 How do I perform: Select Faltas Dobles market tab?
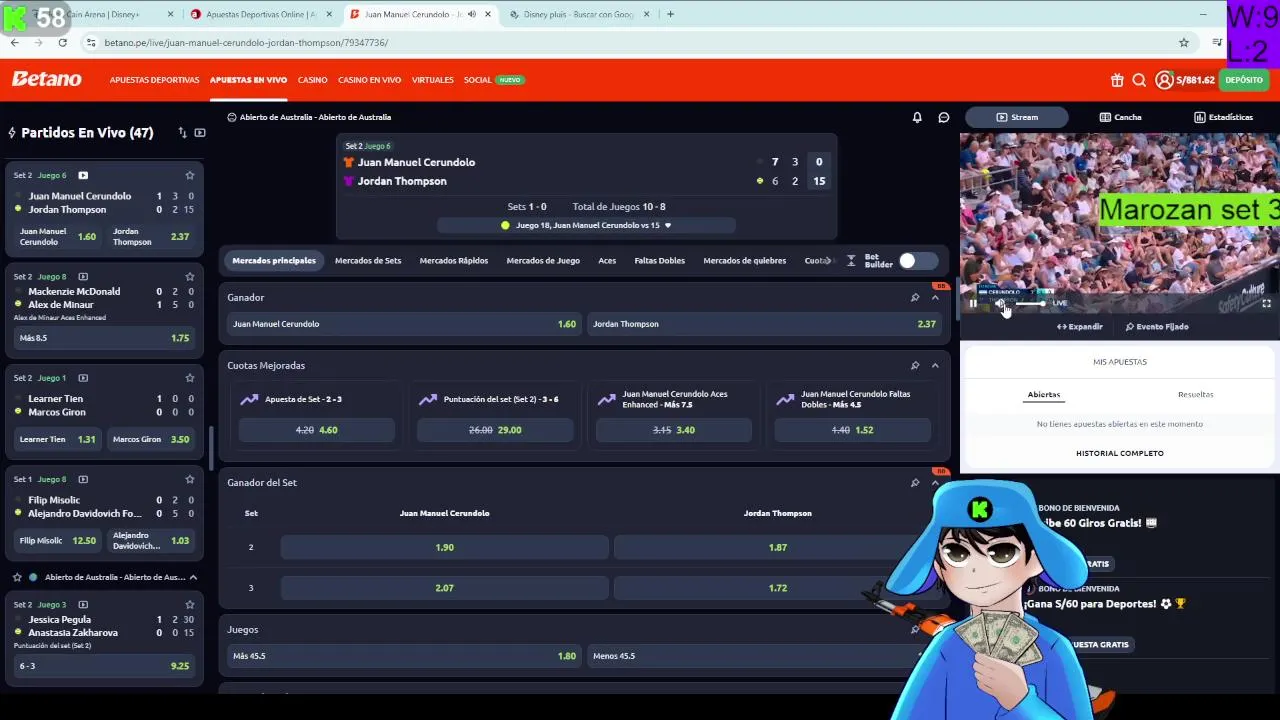pos(659,260)
